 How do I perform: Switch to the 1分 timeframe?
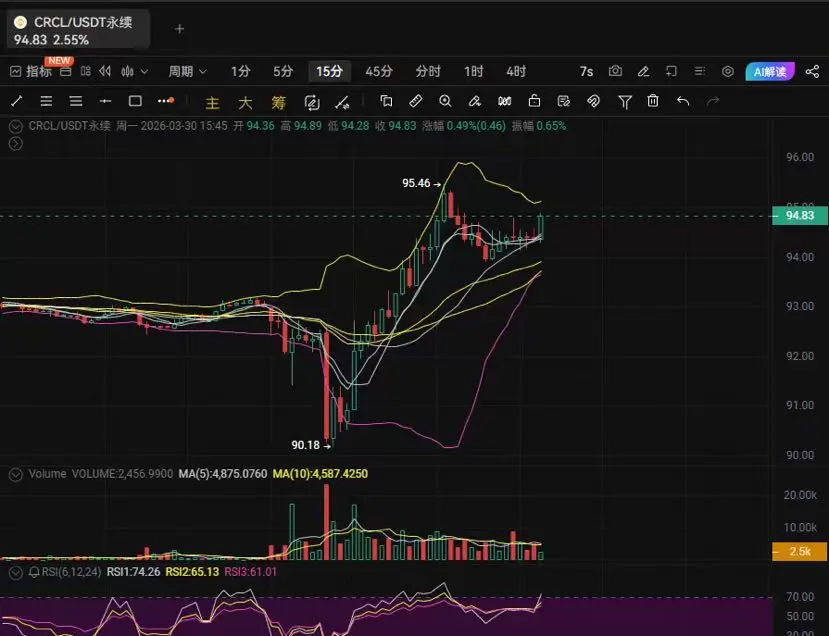240,71
